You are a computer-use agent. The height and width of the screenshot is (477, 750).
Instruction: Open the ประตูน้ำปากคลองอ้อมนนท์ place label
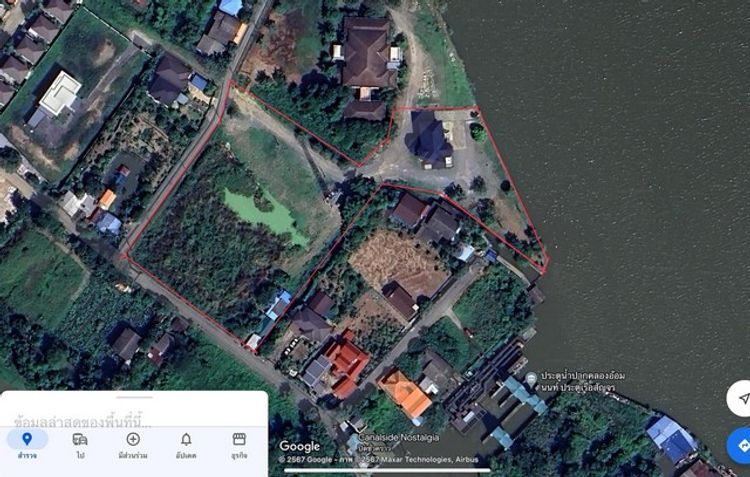[x=583, y=381]
